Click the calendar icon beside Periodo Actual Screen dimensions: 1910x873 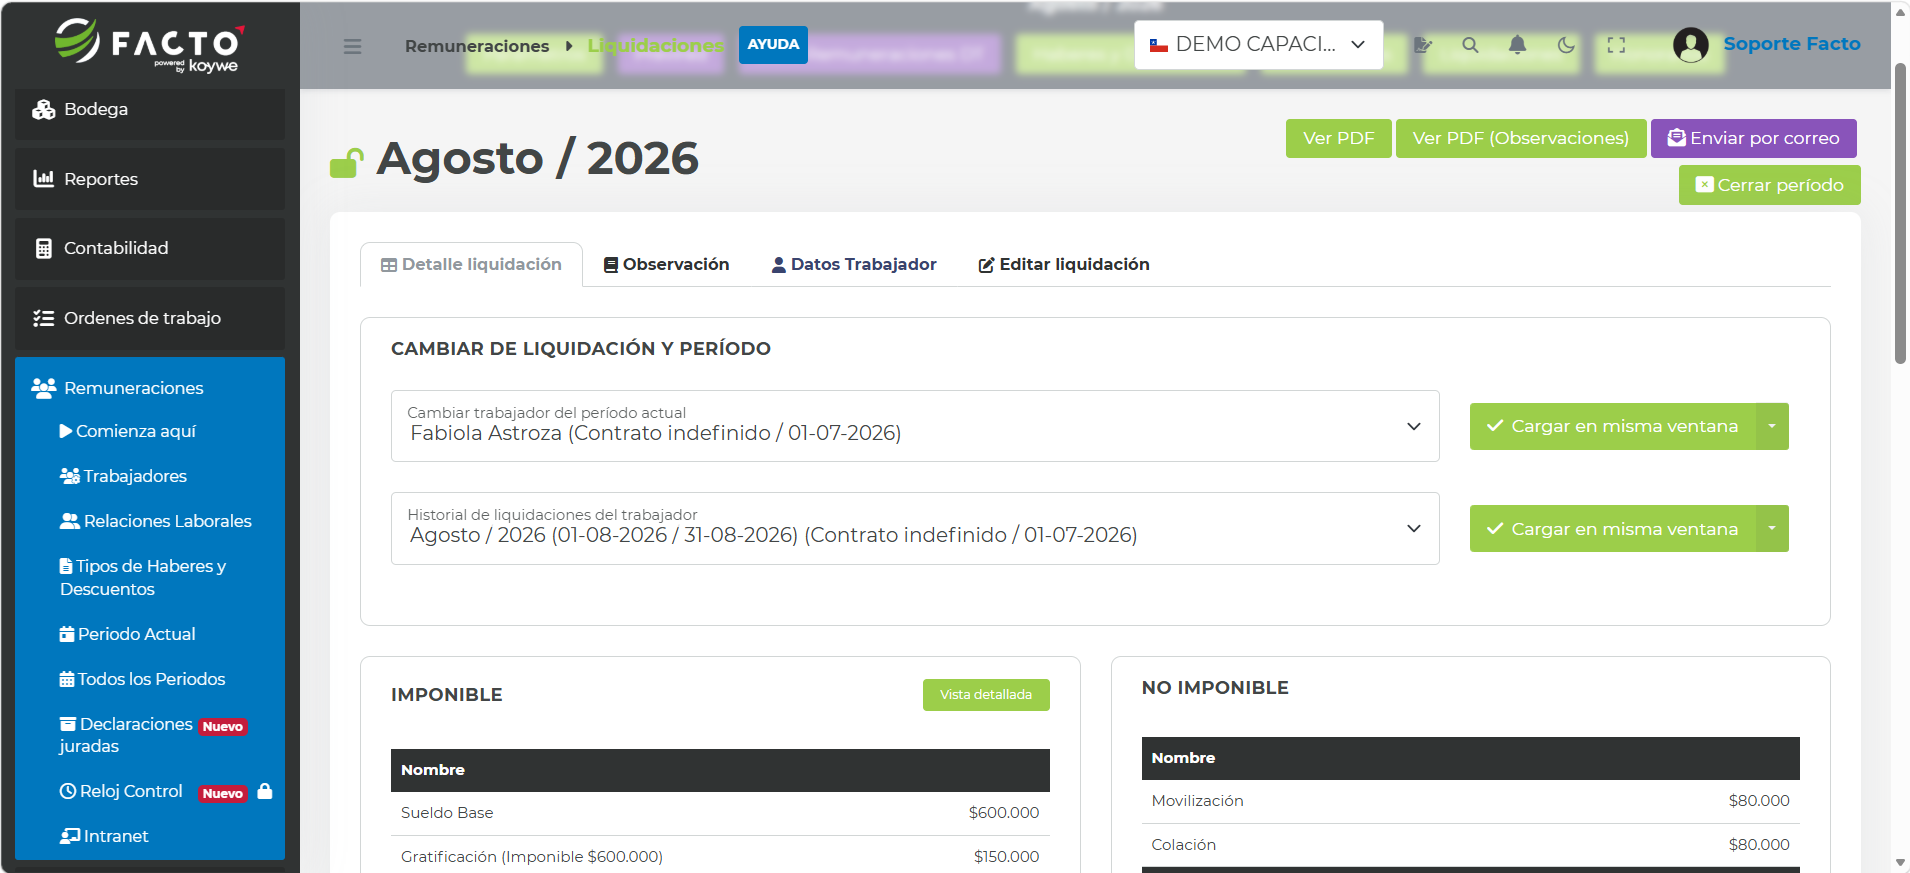[x=67, y=634]
